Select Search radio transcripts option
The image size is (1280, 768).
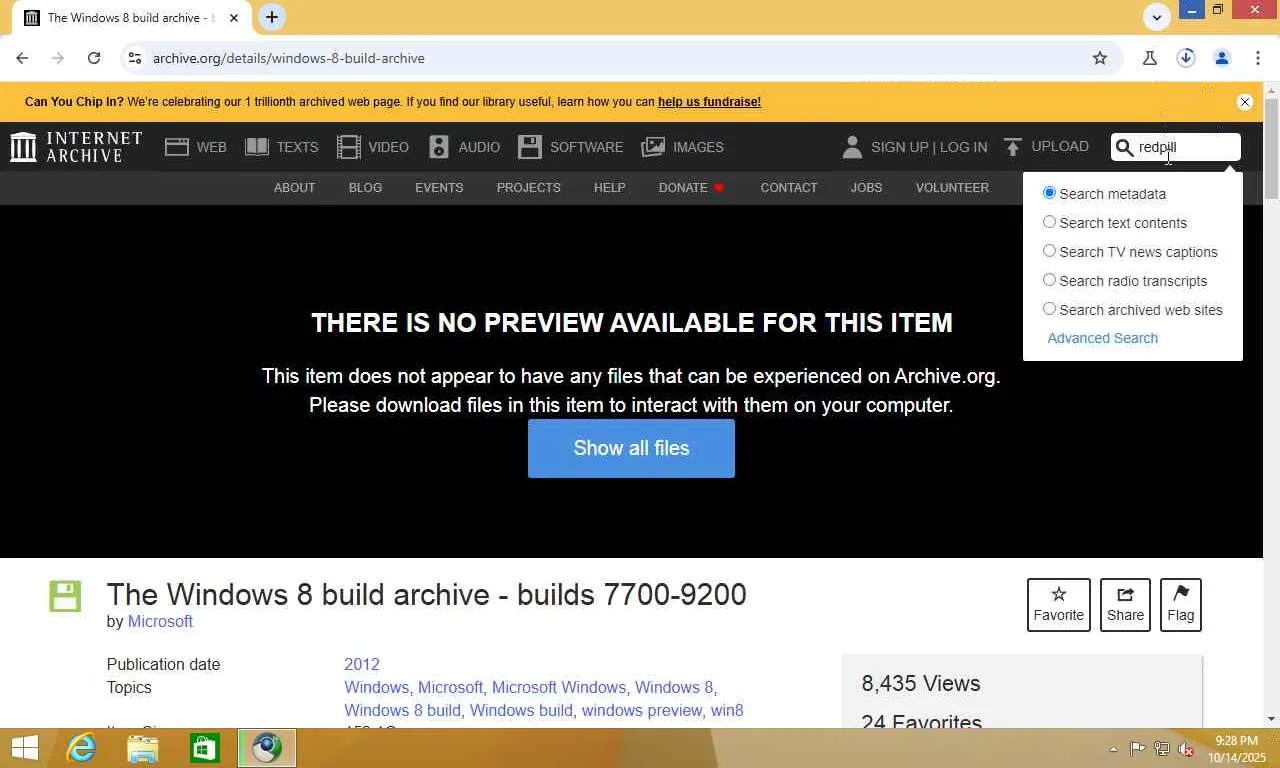click(x=1049, y=280)
